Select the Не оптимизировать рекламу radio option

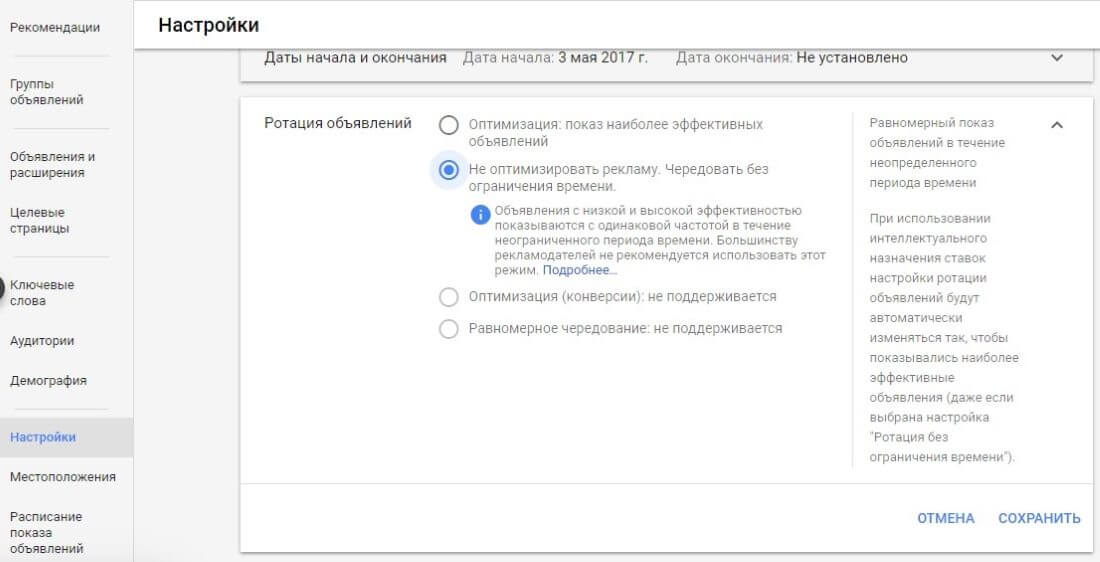point(448,170)
